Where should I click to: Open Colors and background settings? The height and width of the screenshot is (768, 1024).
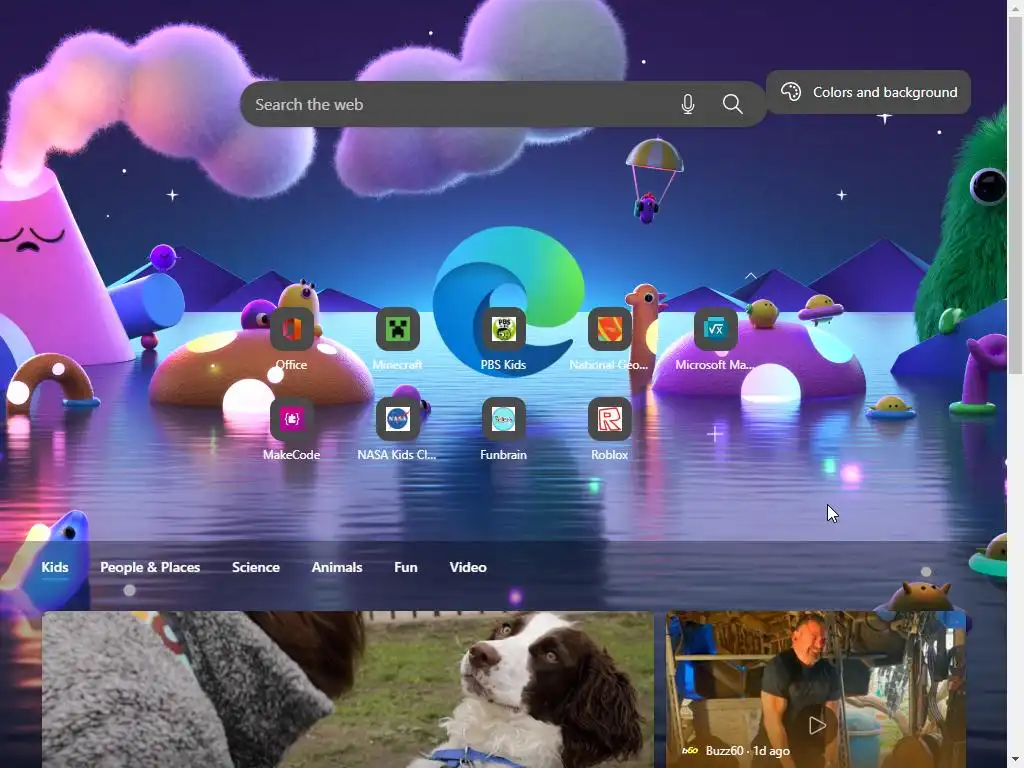click(868, 92)
